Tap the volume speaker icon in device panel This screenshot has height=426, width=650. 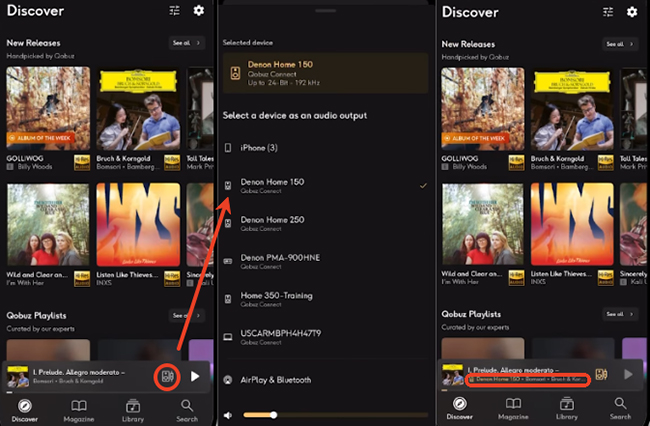pos(228,415)
